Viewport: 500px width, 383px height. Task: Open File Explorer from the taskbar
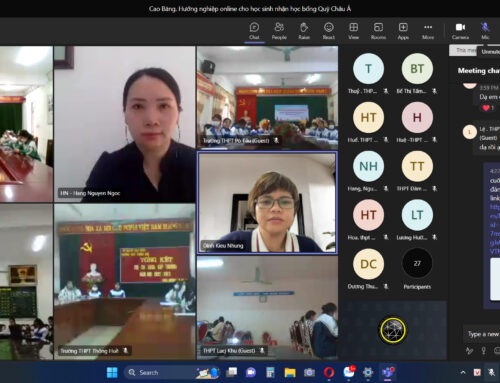(x=290, y=372)
